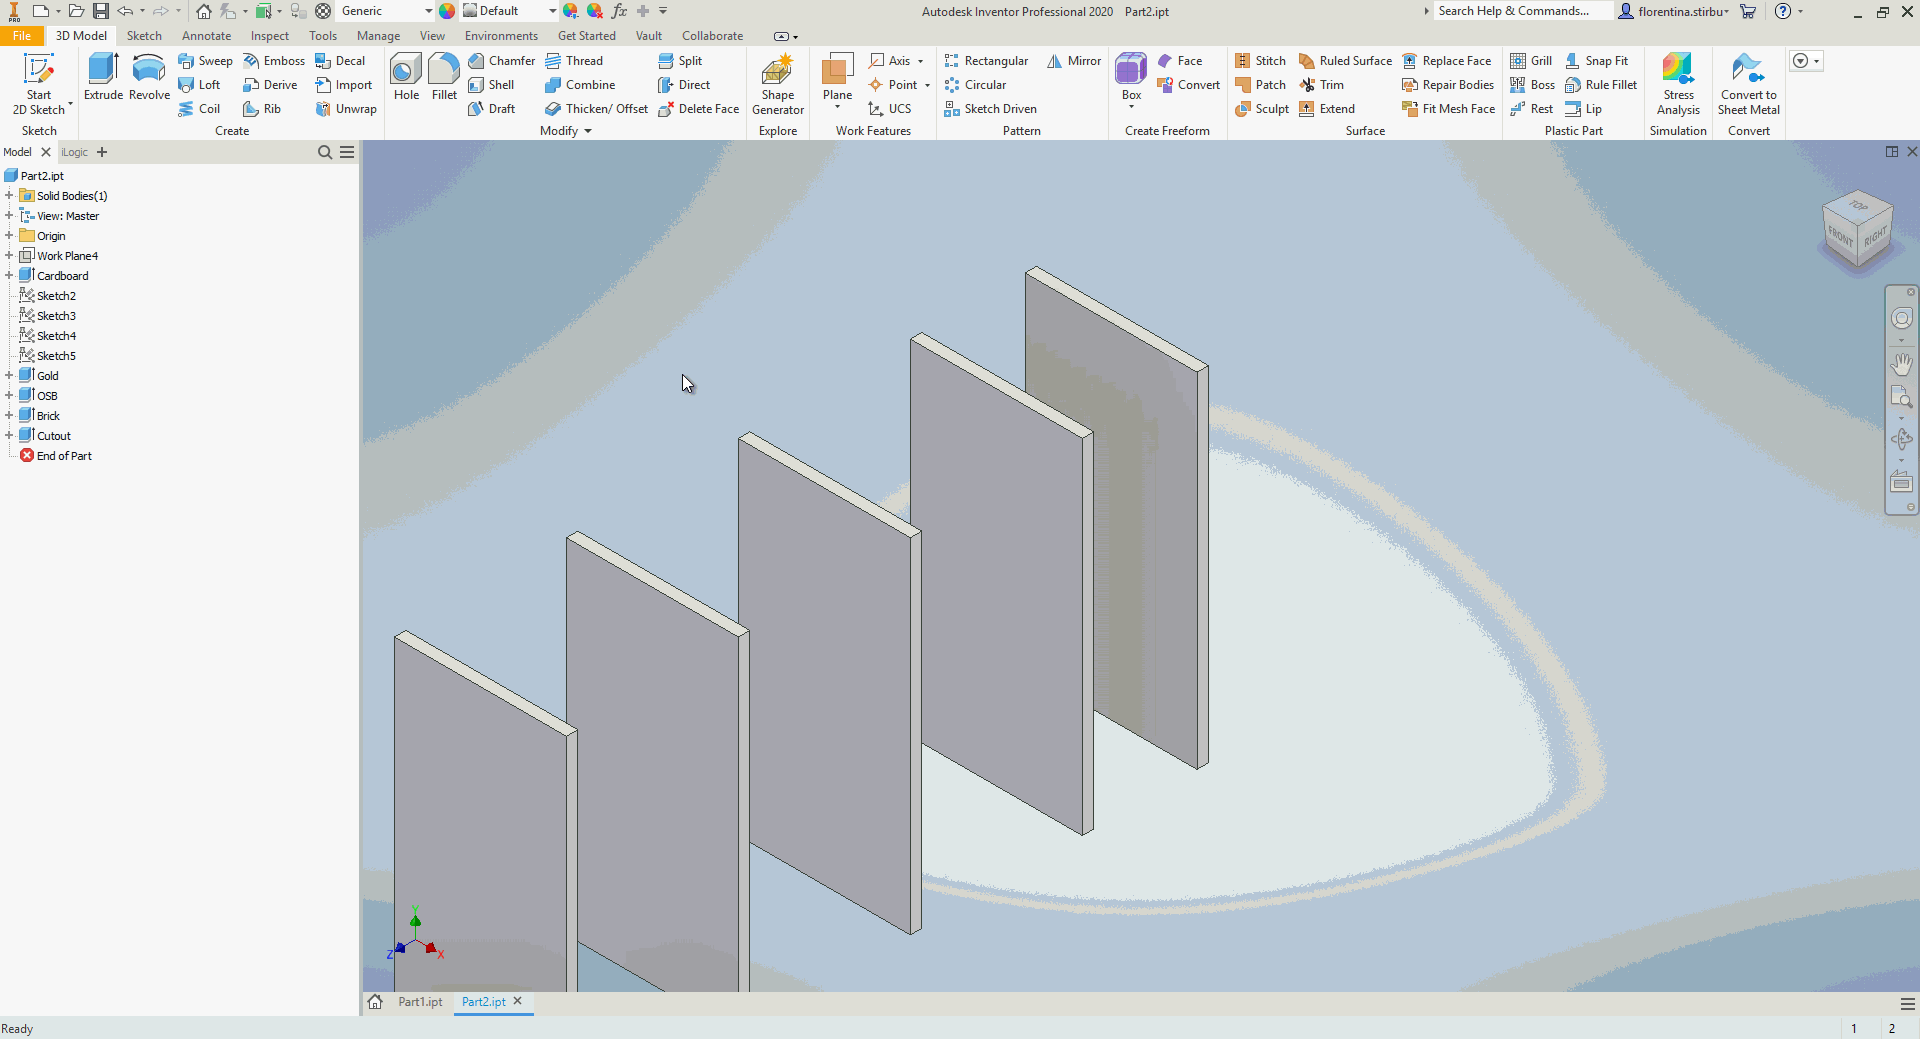Click the ViewCube in the viewport
The image size is (1920, 1039).
1858,229
